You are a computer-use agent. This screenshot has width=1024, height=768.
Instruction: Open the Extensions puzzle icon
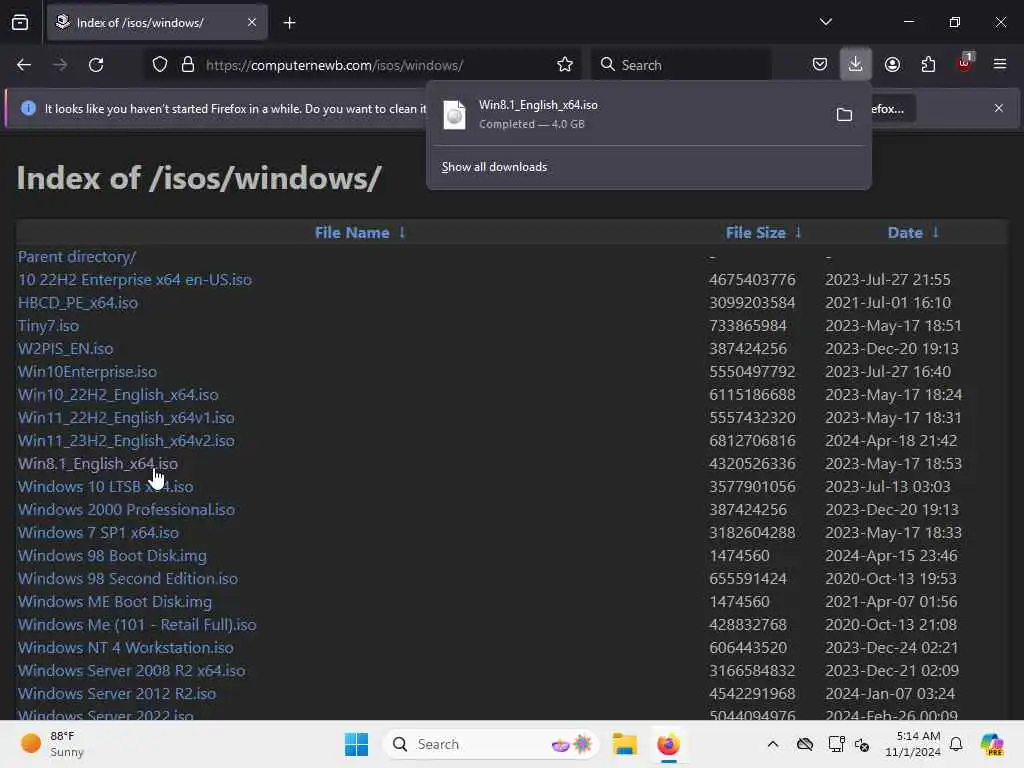coord(928,65)
